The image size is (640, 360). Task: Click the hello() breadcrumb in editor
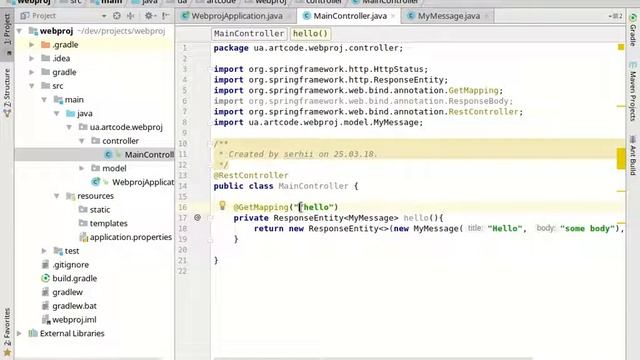[x=310, y=33]
